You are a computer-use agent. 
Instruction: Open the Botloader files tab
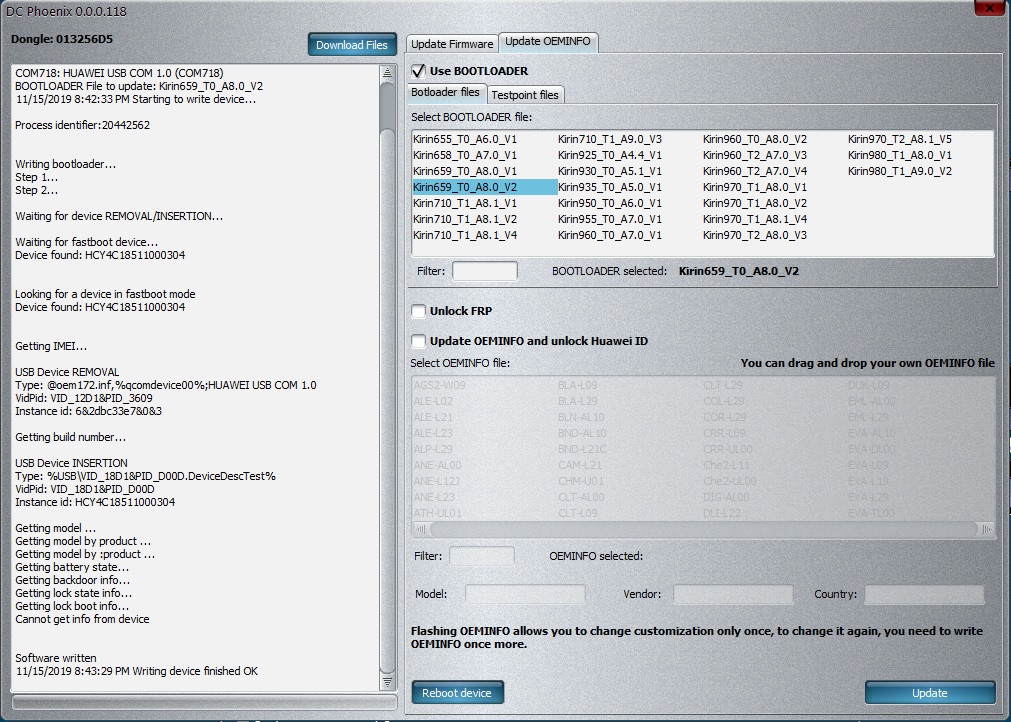(446, 92)
